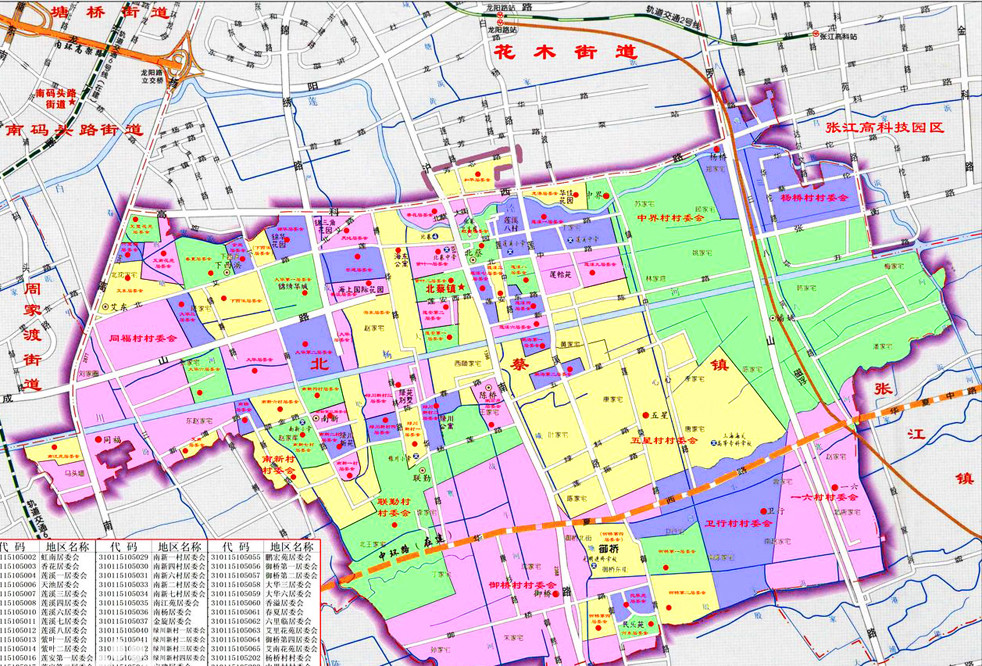This screenshot has width=982, height=666.
Task: Click the 香溢居委会 table cell
Action: pos(284,603)
